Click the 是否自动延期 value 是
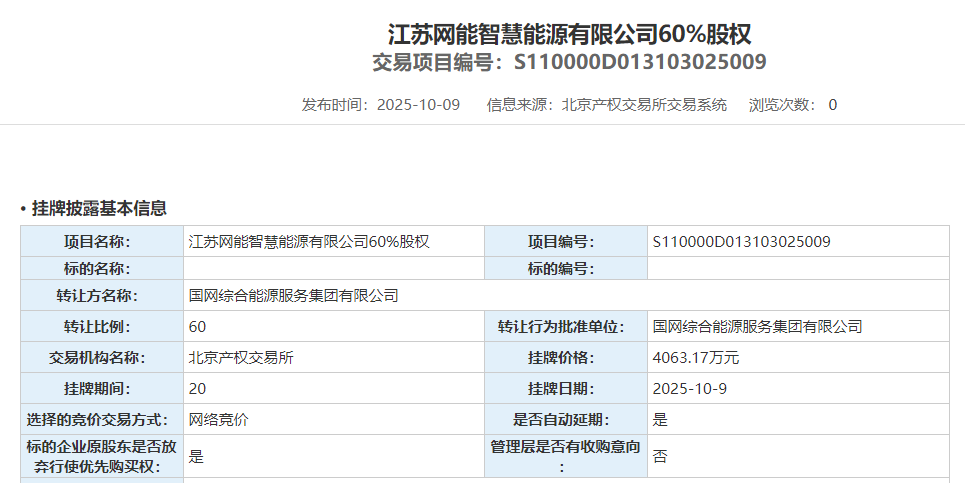Image resolution: width=965 pixels, height=483 pixels. tap(660, 420)
